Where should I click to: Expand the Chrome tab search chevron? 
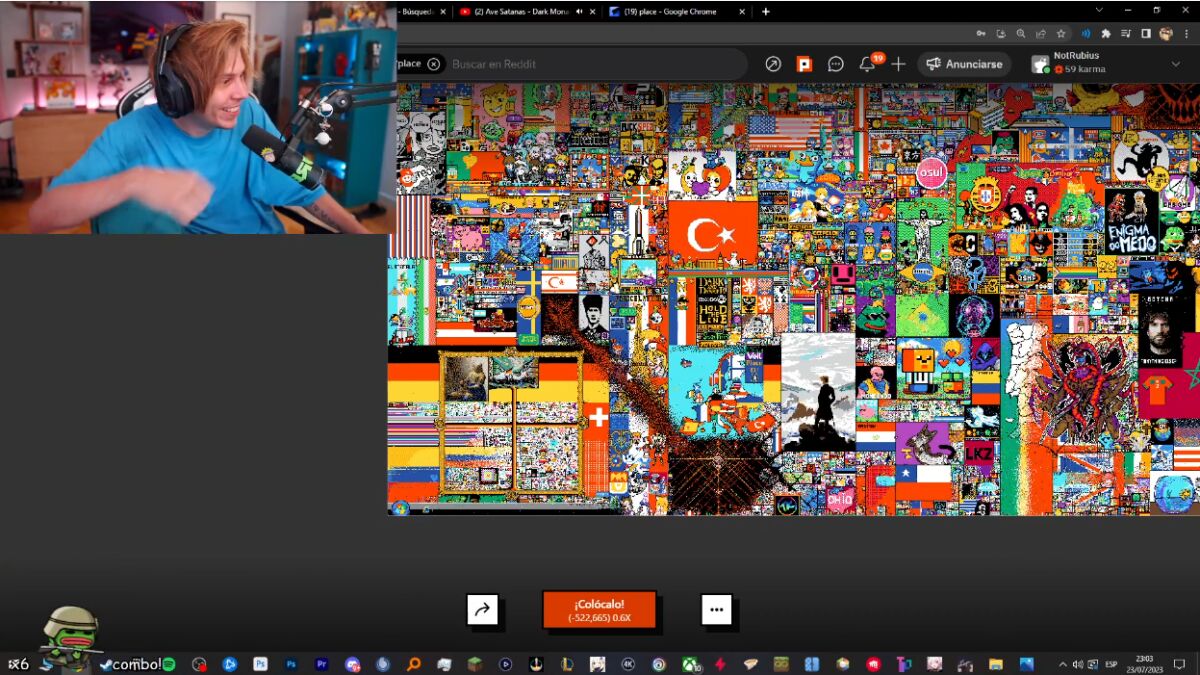[1099, 11]
